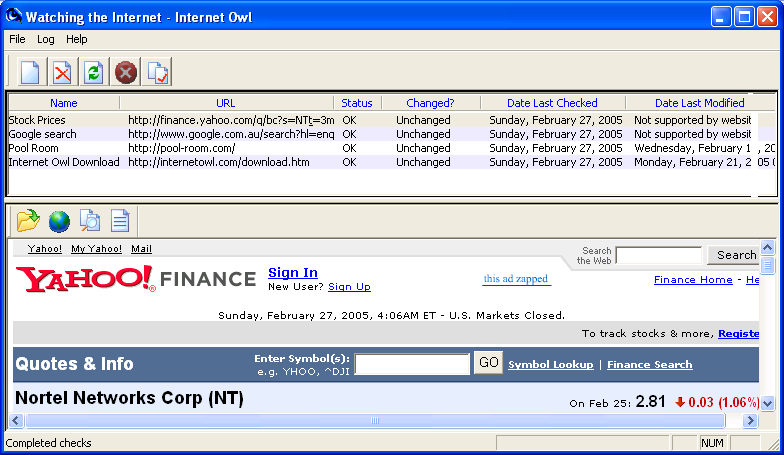This screenshot has width=784, height=455.
Task: Click the Nortel Networks Corp (NT) heading
Action: click(129, 398)
